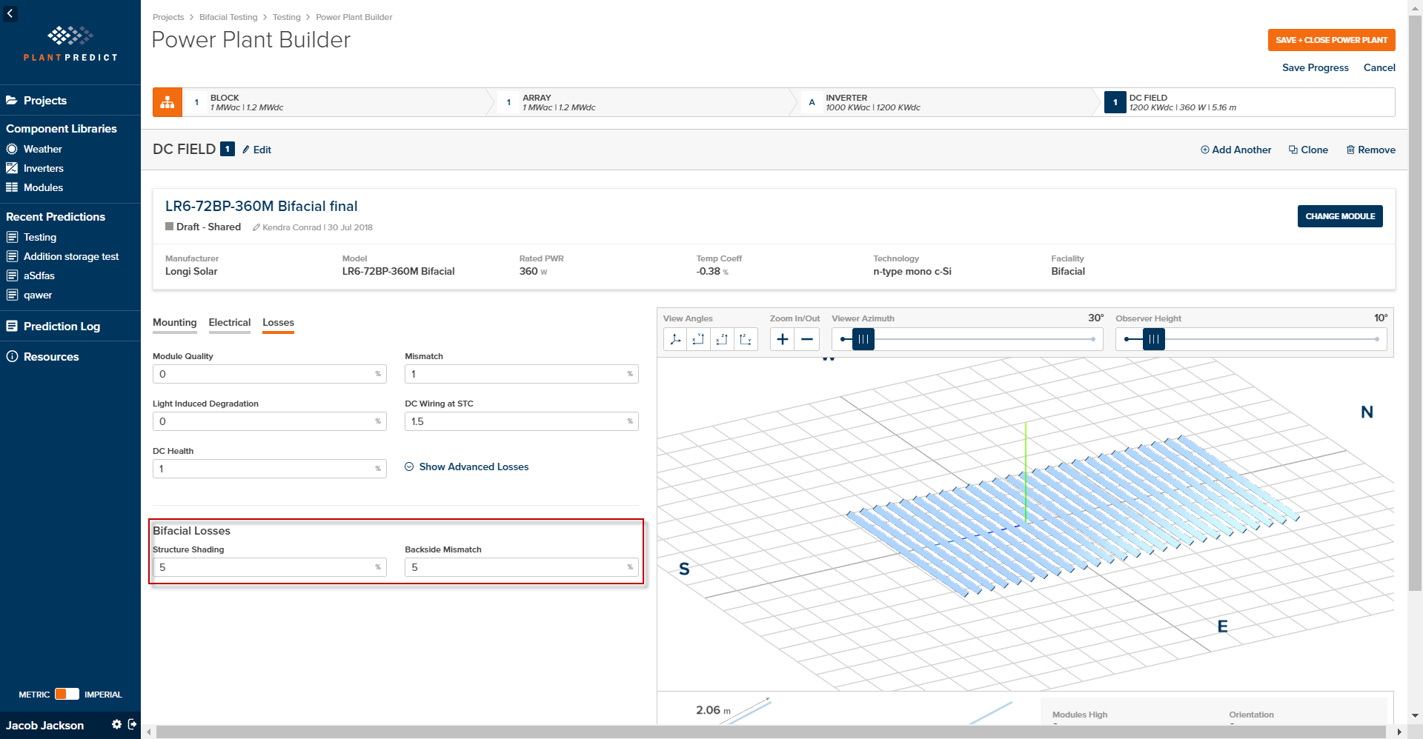Select the XY plane view angle icon
Image resolution: width=1423 pixels, height=739 pixels.
pos(698,339)
